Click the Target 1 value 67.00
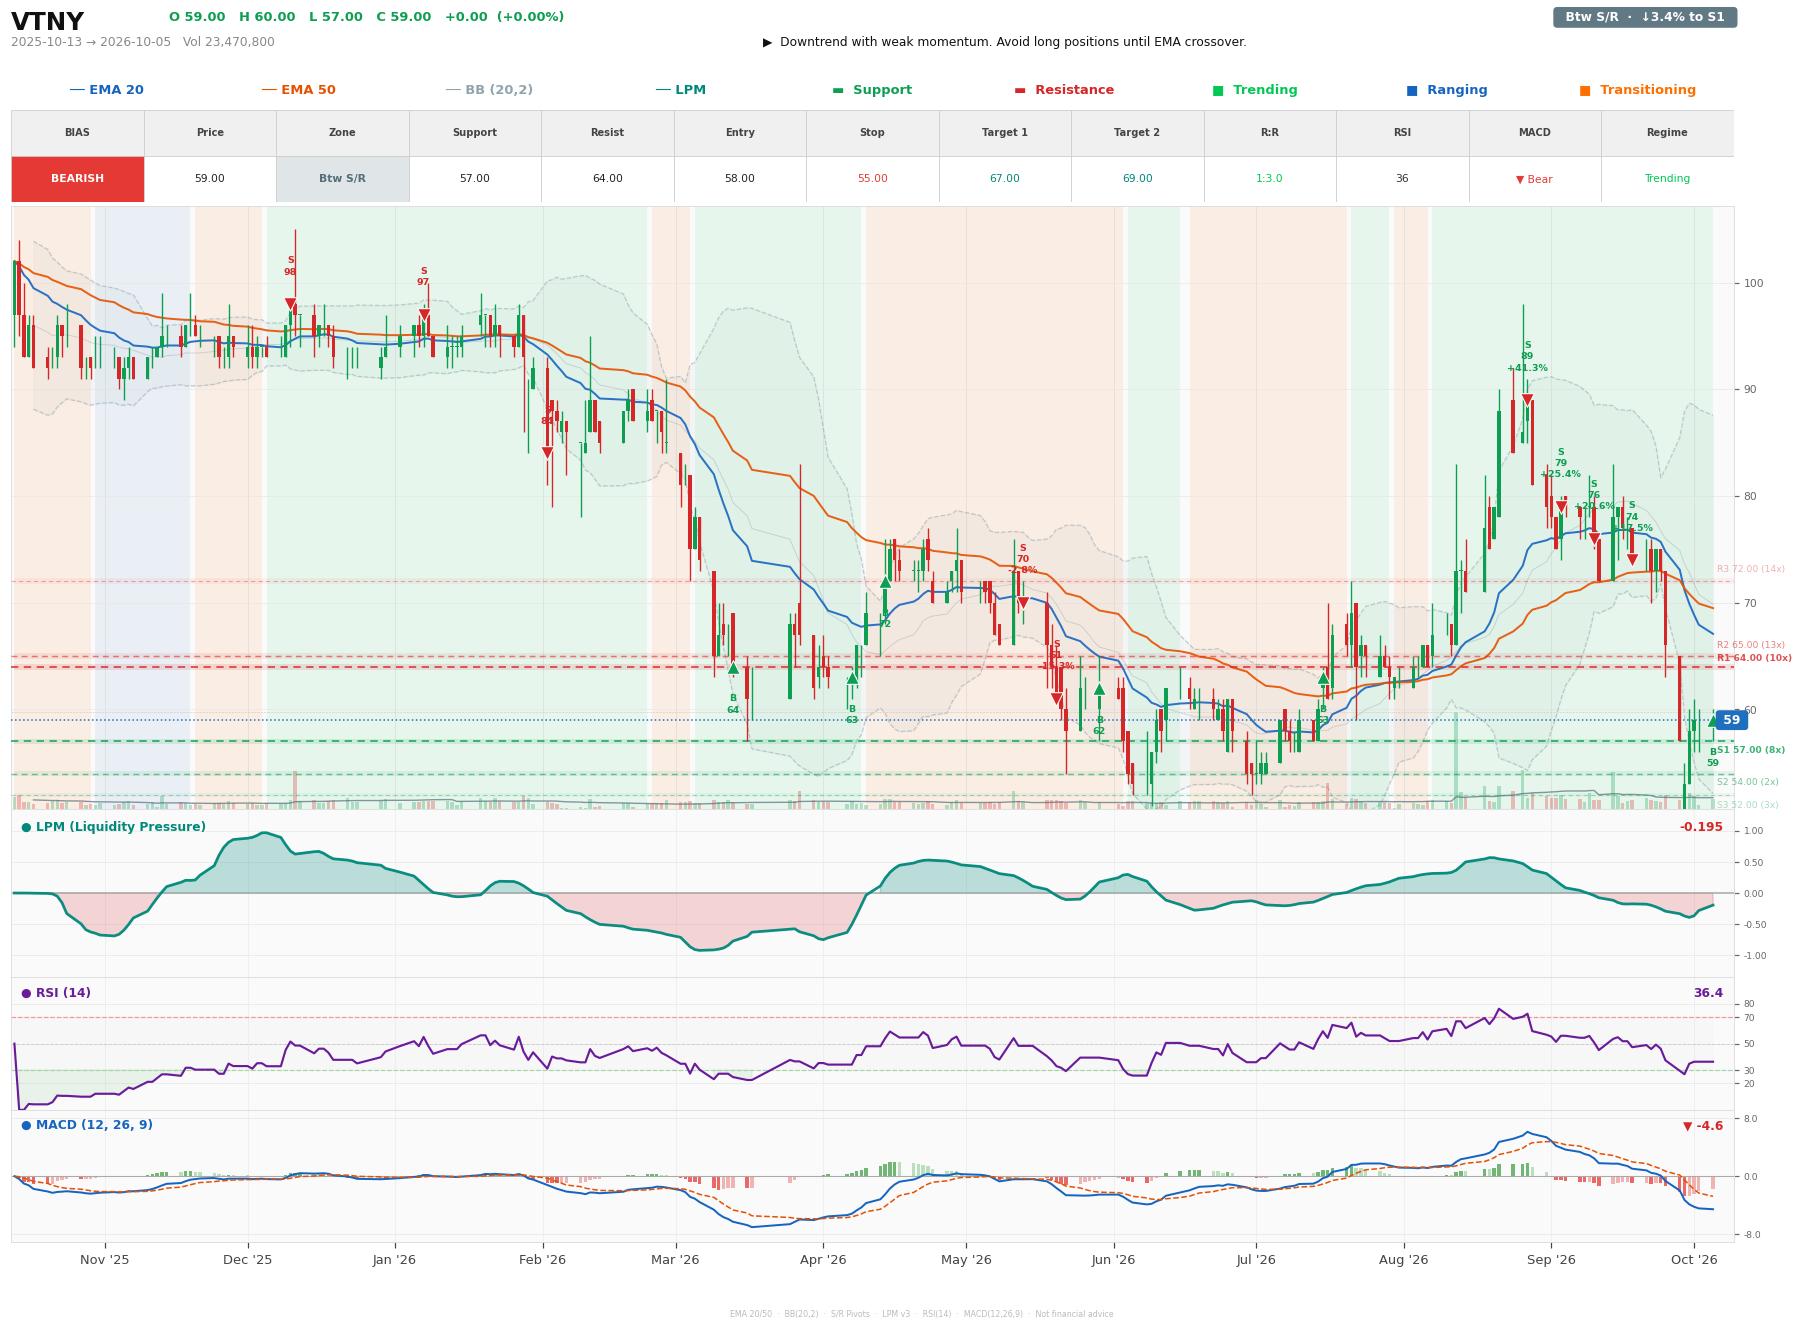Image resolution: width=1803 pixels, height=1330 pixels. (x=1005, y=179)
